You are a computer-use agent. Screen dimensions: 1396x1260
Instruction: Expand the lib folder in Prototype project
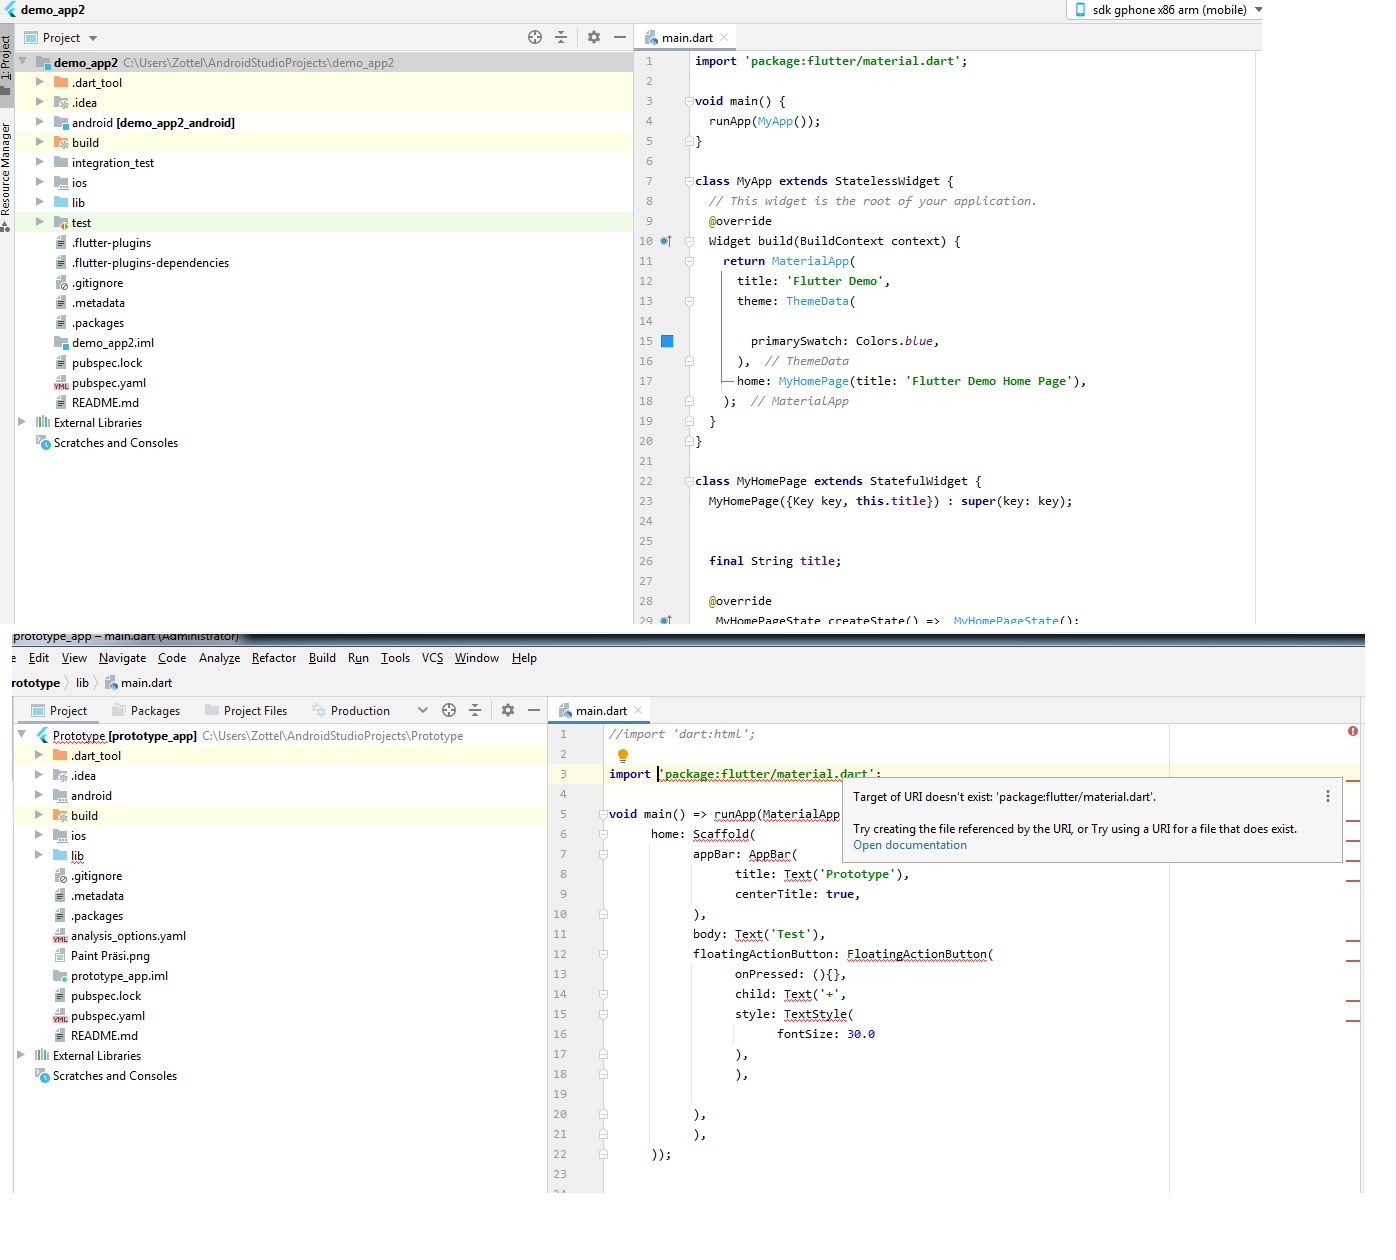coord(39,855)
